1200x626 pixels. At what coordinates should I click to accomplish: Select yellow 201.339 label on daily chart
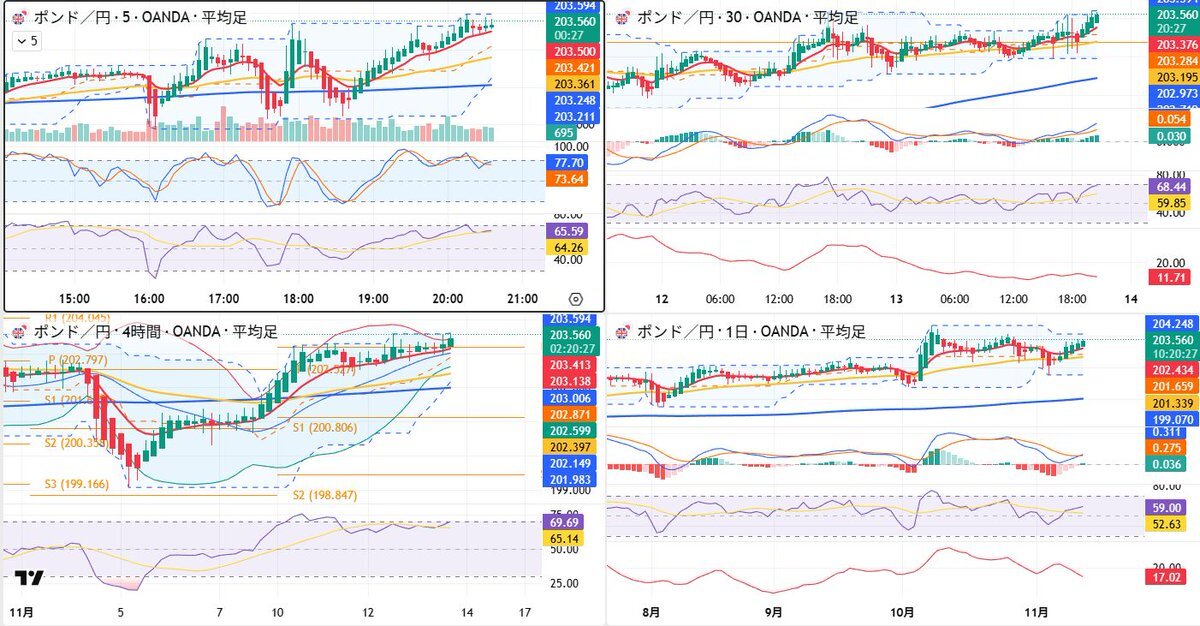click(x=1174, y=402)
